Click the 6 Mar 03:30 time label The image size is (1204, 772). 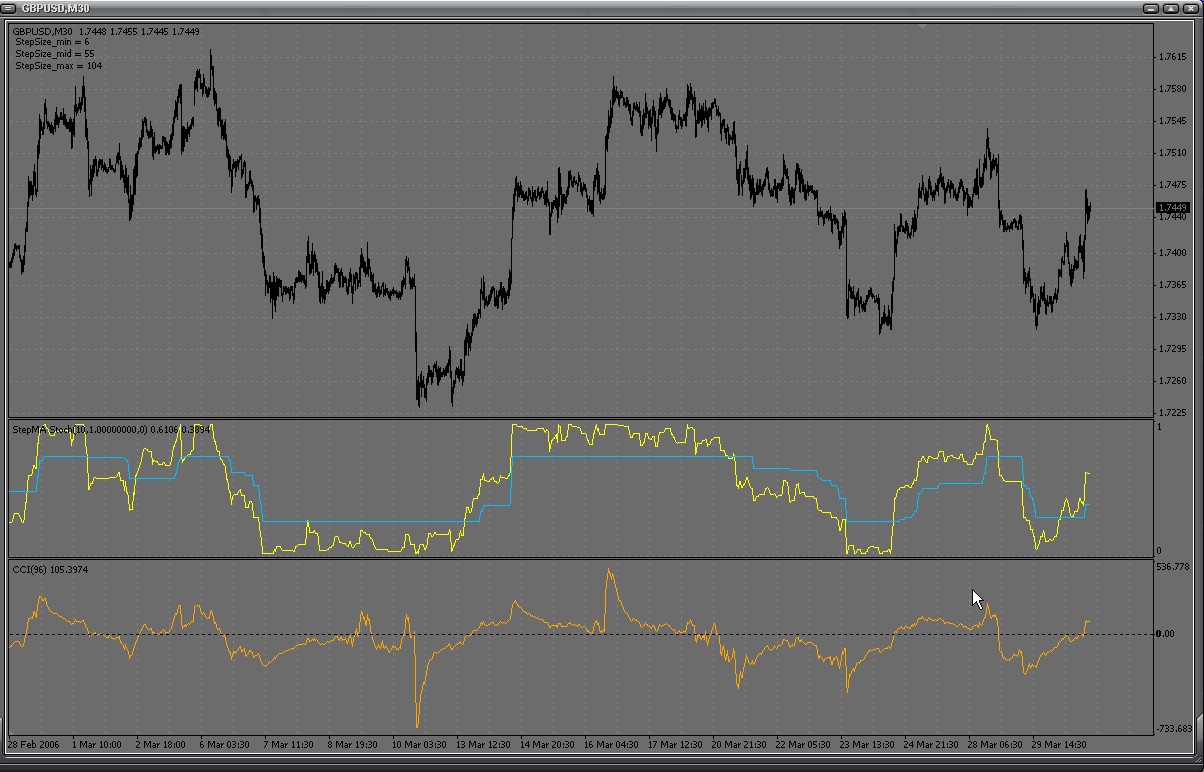[x=225, y=745]
